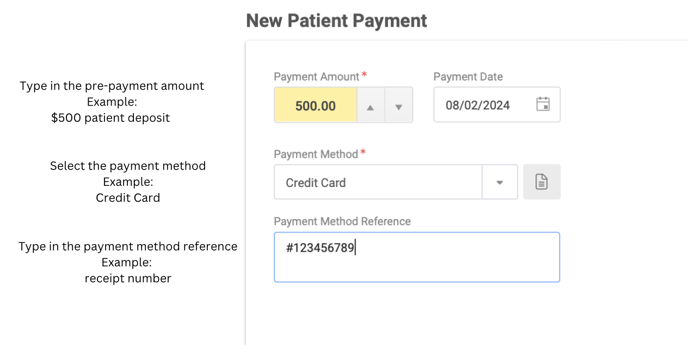
Task: Click the Payment Method Reference label
Action: click(x=342, y=222)
